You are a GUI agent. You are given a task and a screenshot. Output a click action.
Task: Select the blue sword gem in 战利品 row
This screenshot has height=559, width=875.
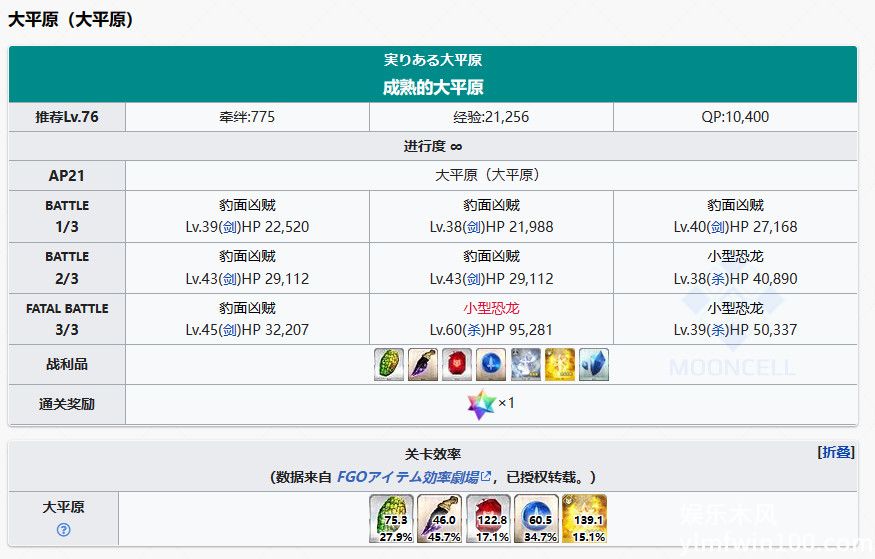(491, 365)
